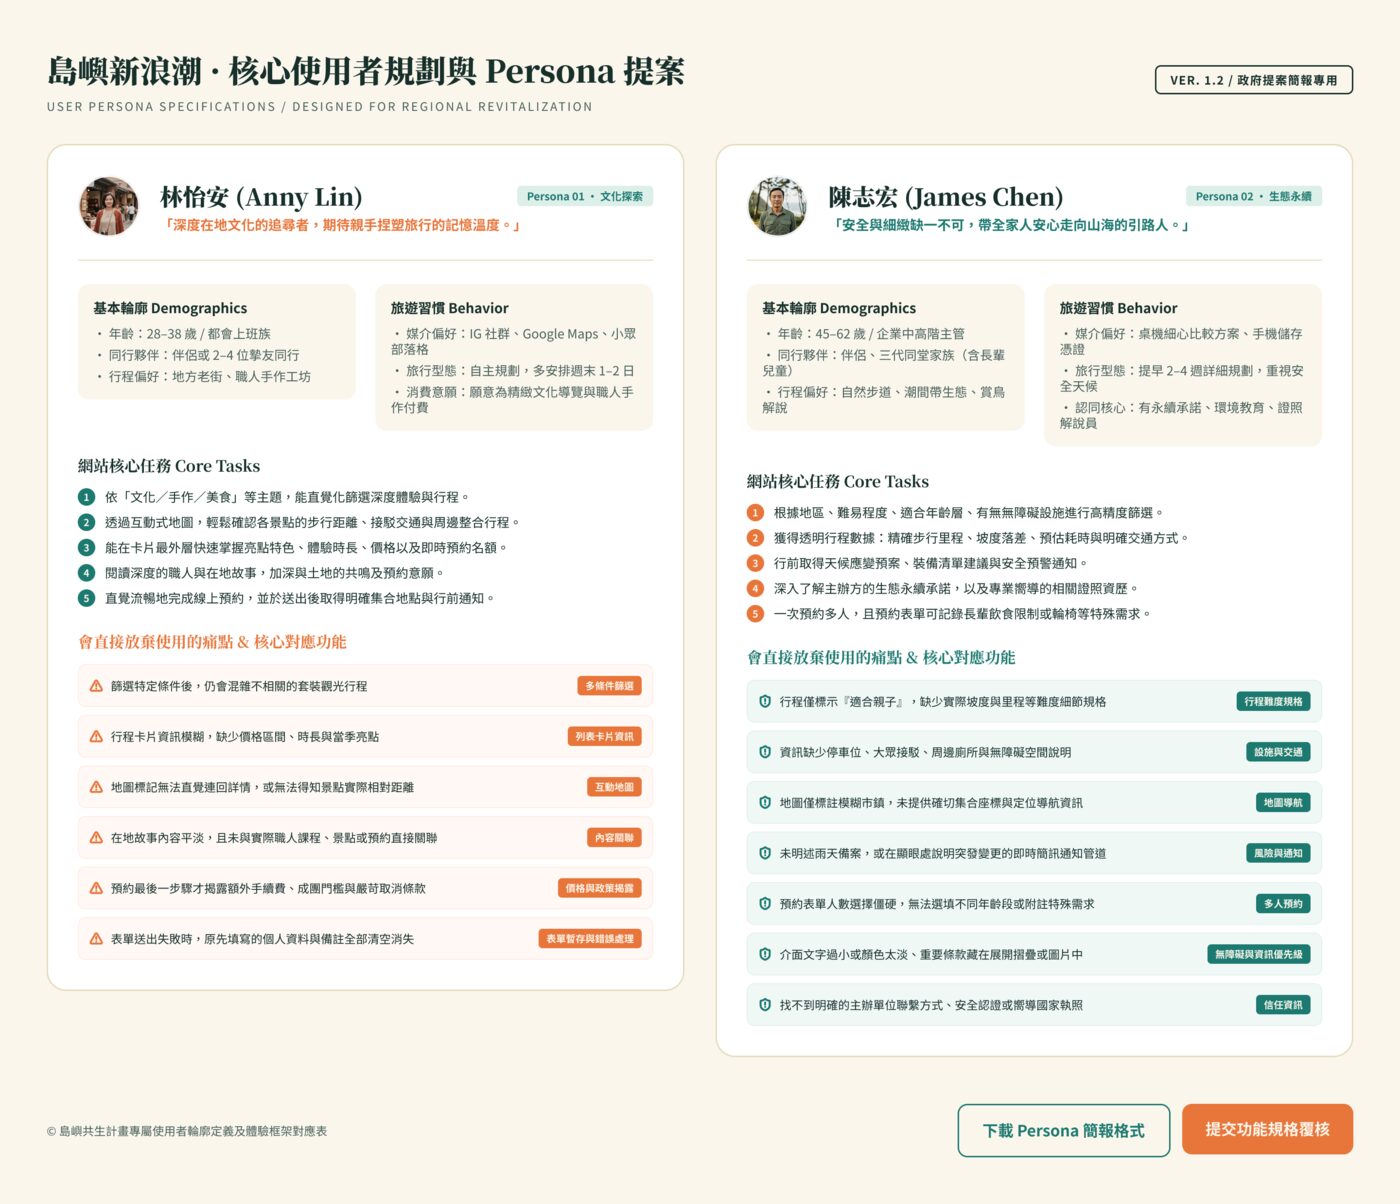Image resolution: width=1400 pixels, height=1204 pixels.
Task: Click the 無障礙與資訊優先級 feature tag
Action: 1259,954
